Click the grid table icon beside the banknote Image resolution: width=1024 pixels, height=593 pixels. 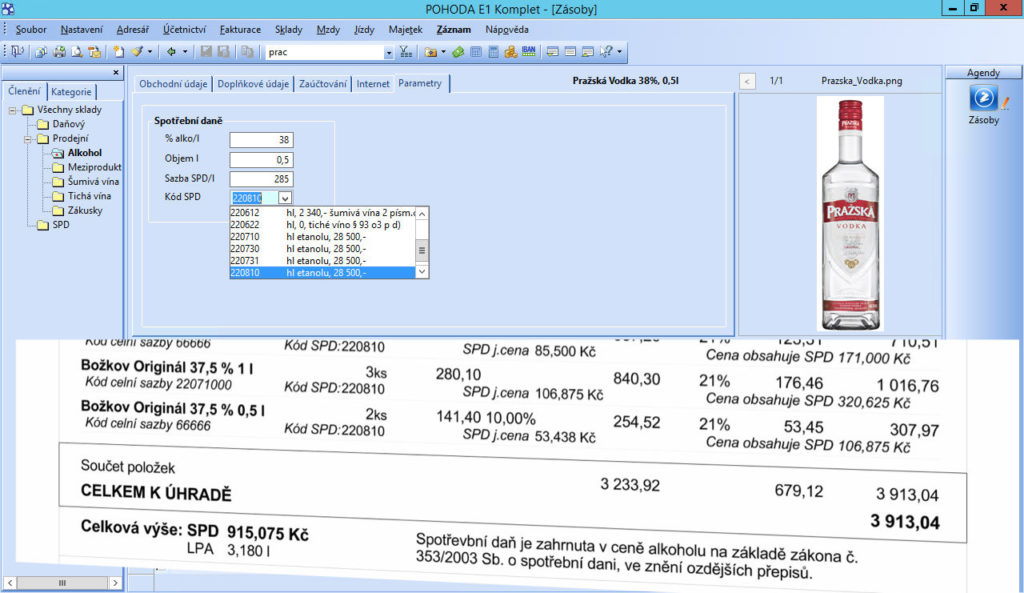(x=476, y=52)
